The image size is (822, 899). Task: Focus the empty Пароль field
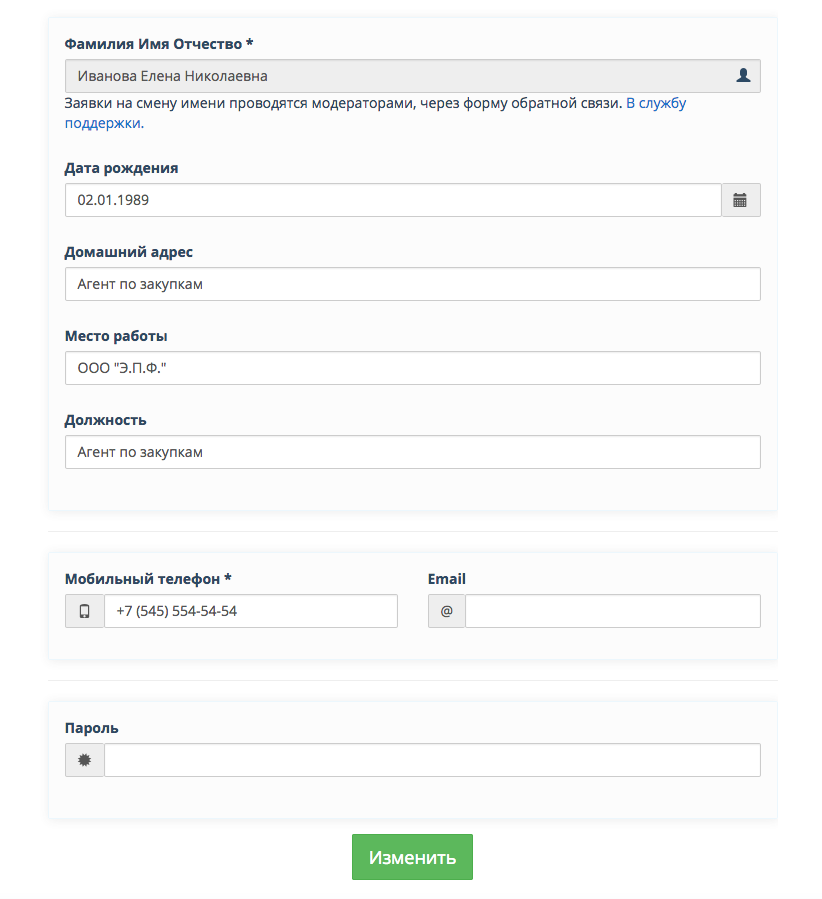tap(432, 760)
